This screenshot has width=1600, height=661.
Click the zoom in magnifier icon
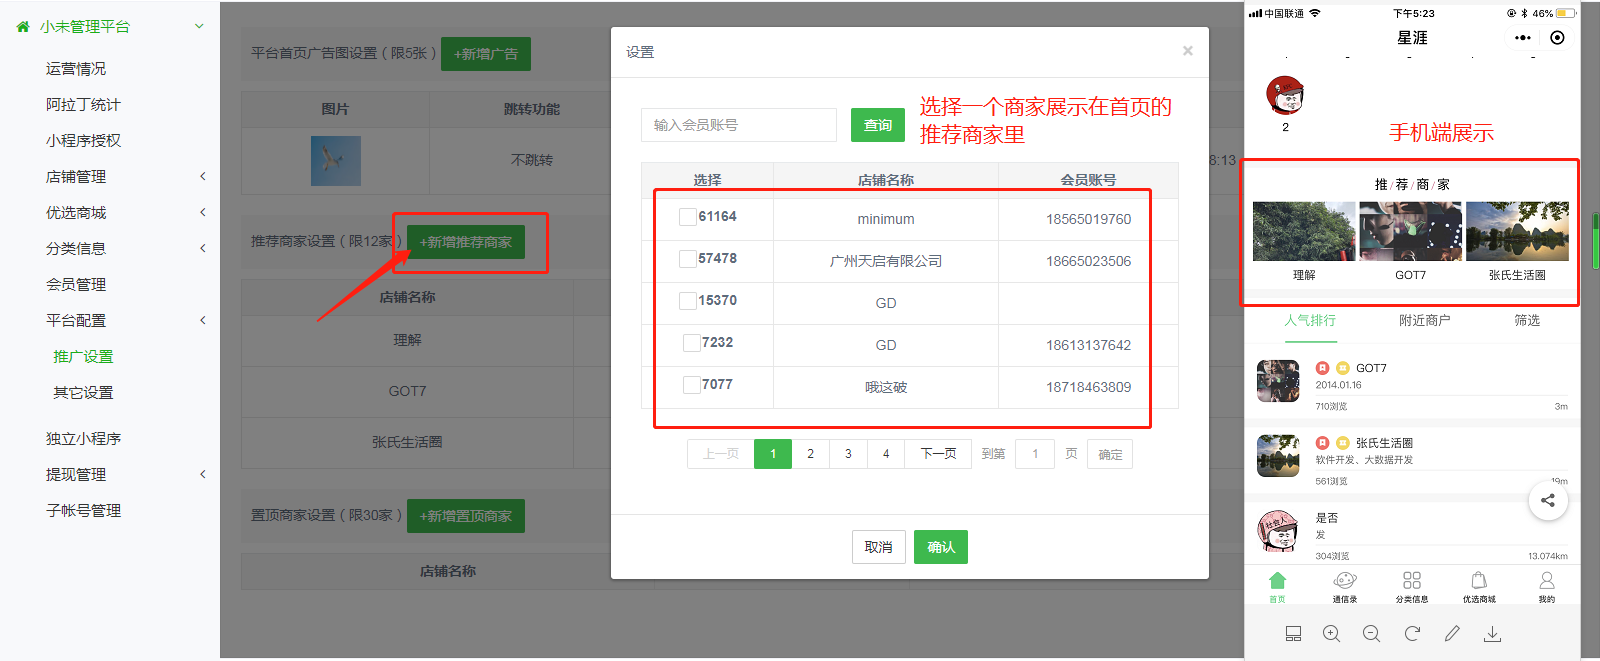click(1331, 634)
